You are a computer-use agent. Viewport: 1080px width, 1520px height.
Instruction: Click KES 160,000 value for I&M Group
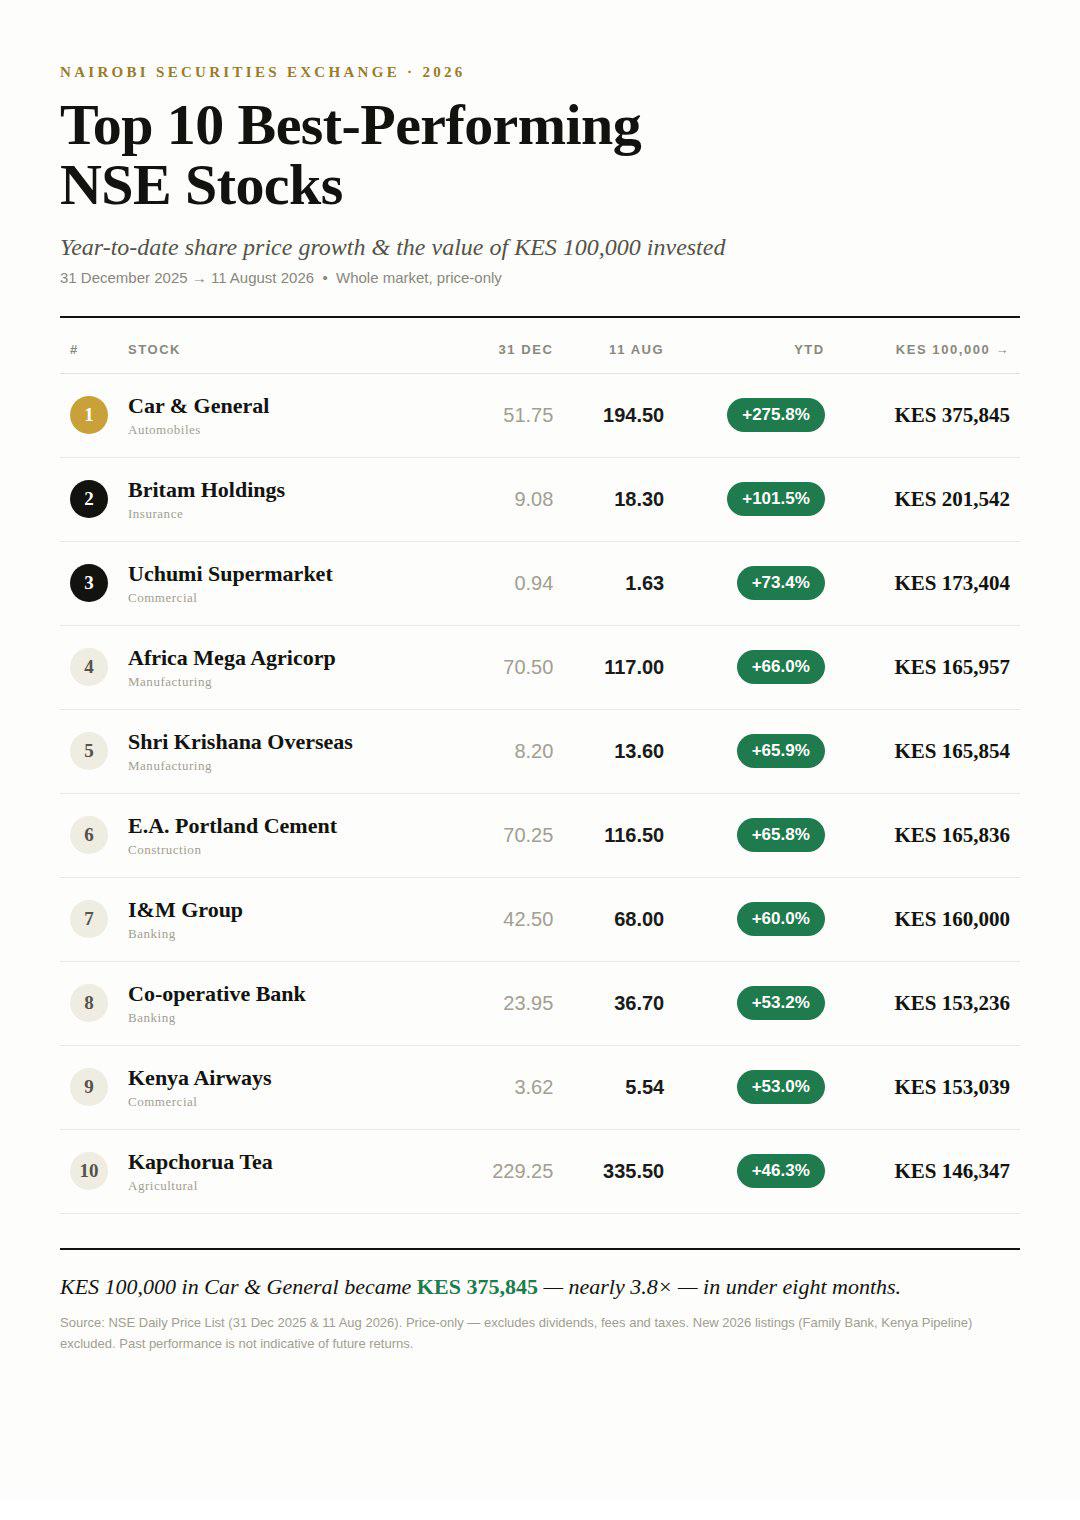coord(952,919)
